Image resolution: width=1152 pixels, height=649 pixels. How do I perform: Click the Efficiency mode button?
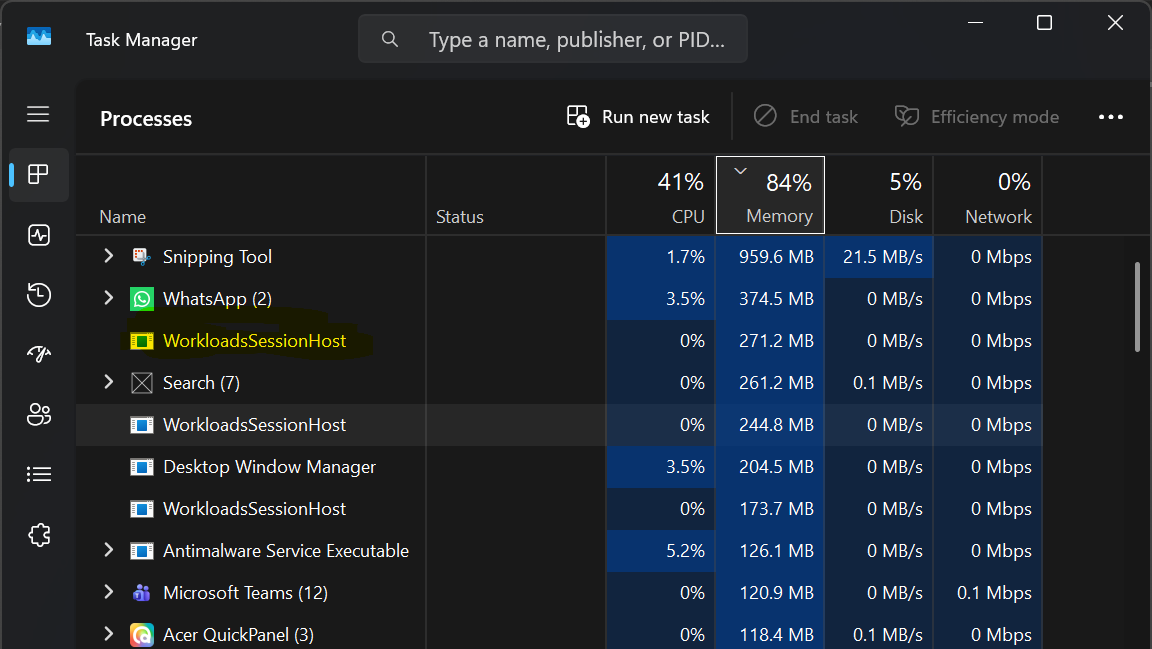(x=976, y=117)
